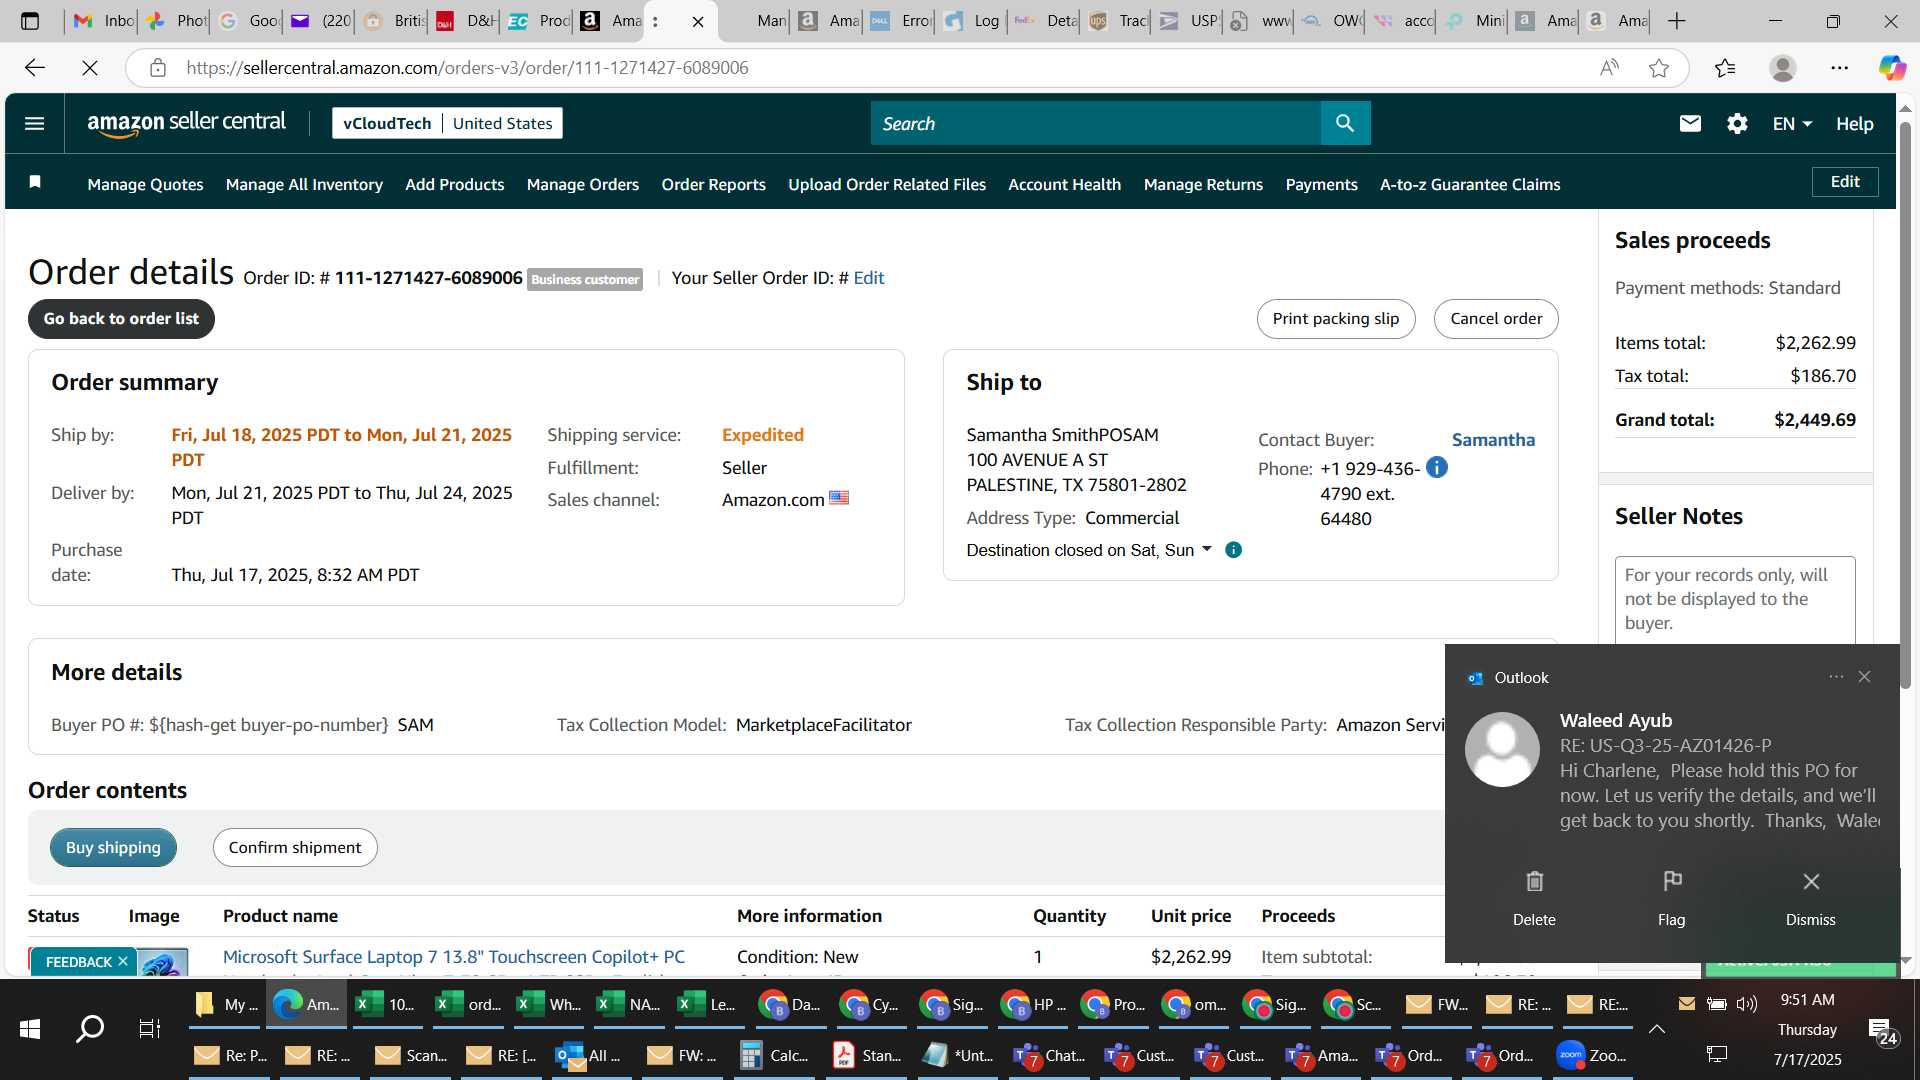
Task: Click Print packing slip button
Action: [x=1335, y=318]
